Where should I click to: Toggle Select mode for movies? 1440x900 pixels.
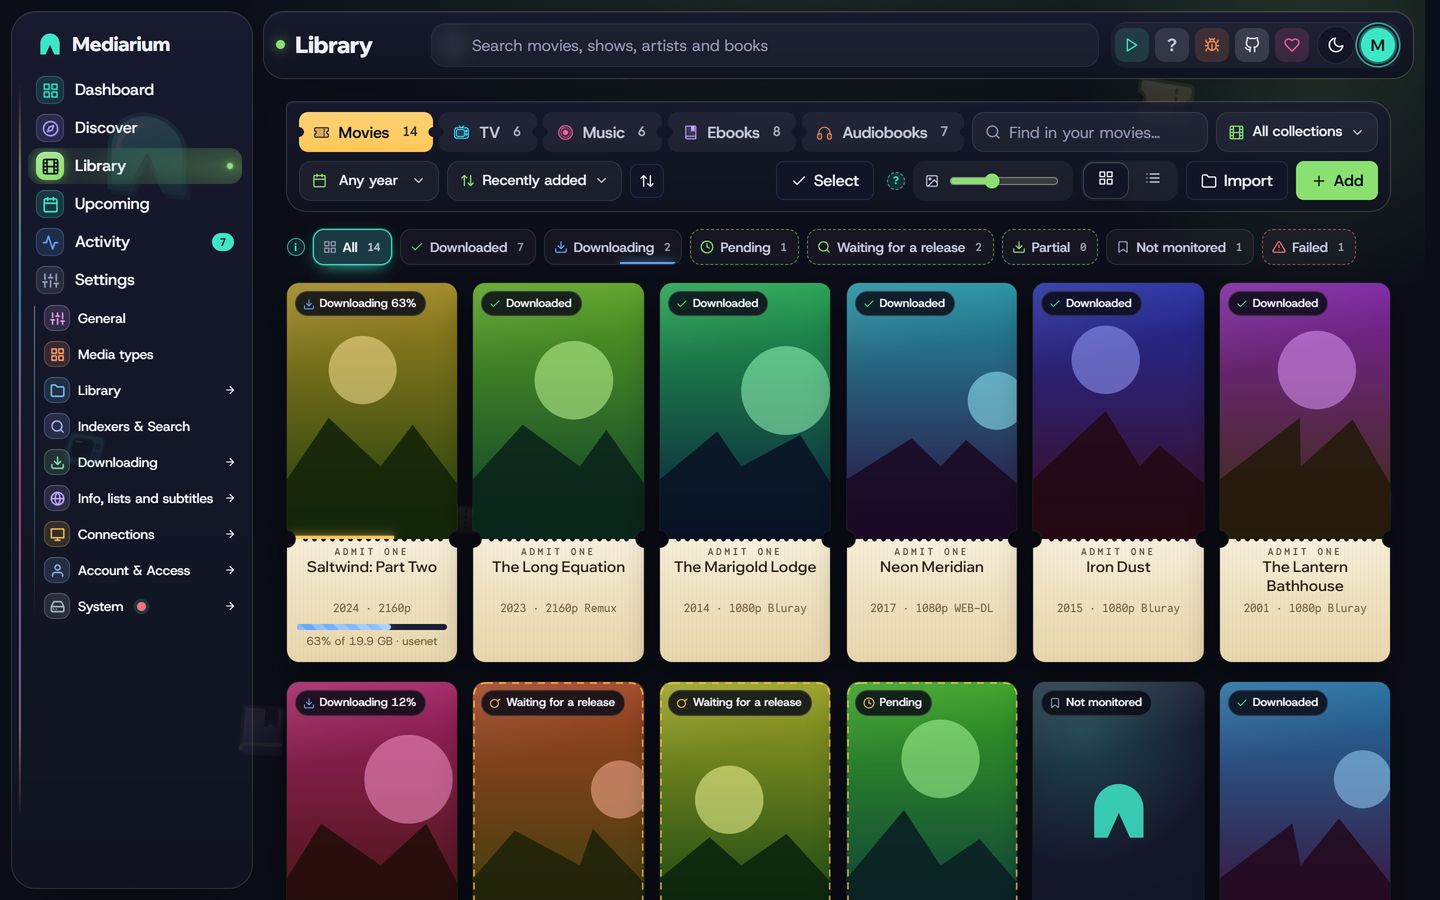[825, 181]
